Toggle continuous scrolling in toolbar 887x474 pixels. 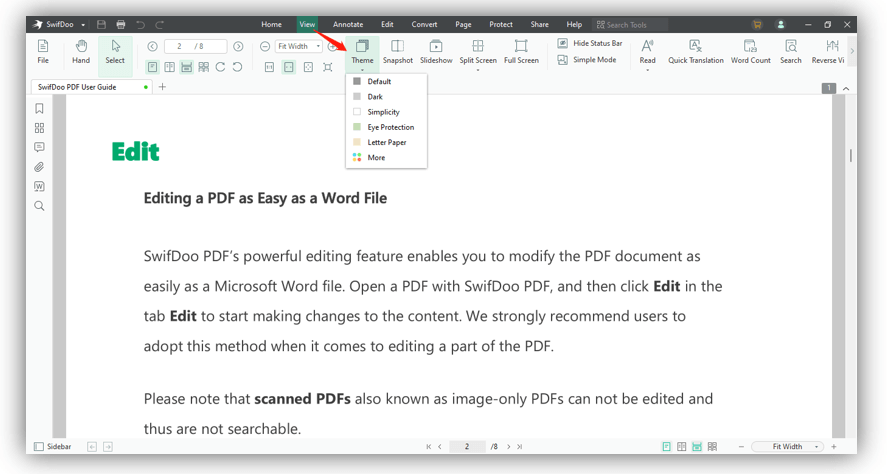pos(187,67)
